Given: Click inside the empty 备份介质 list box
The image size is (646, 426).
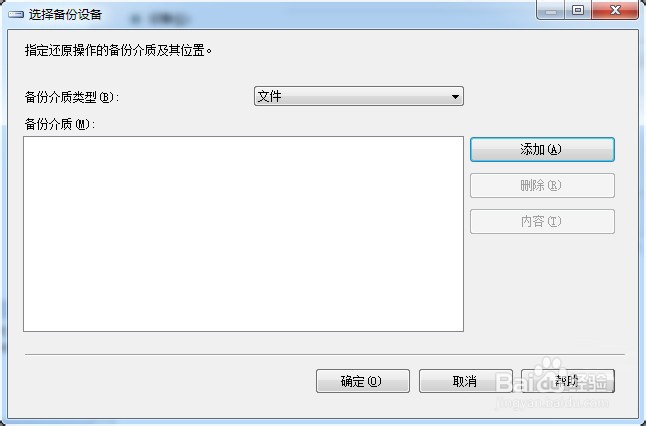Looking at the screenshot, I should (x=243, y=234).
